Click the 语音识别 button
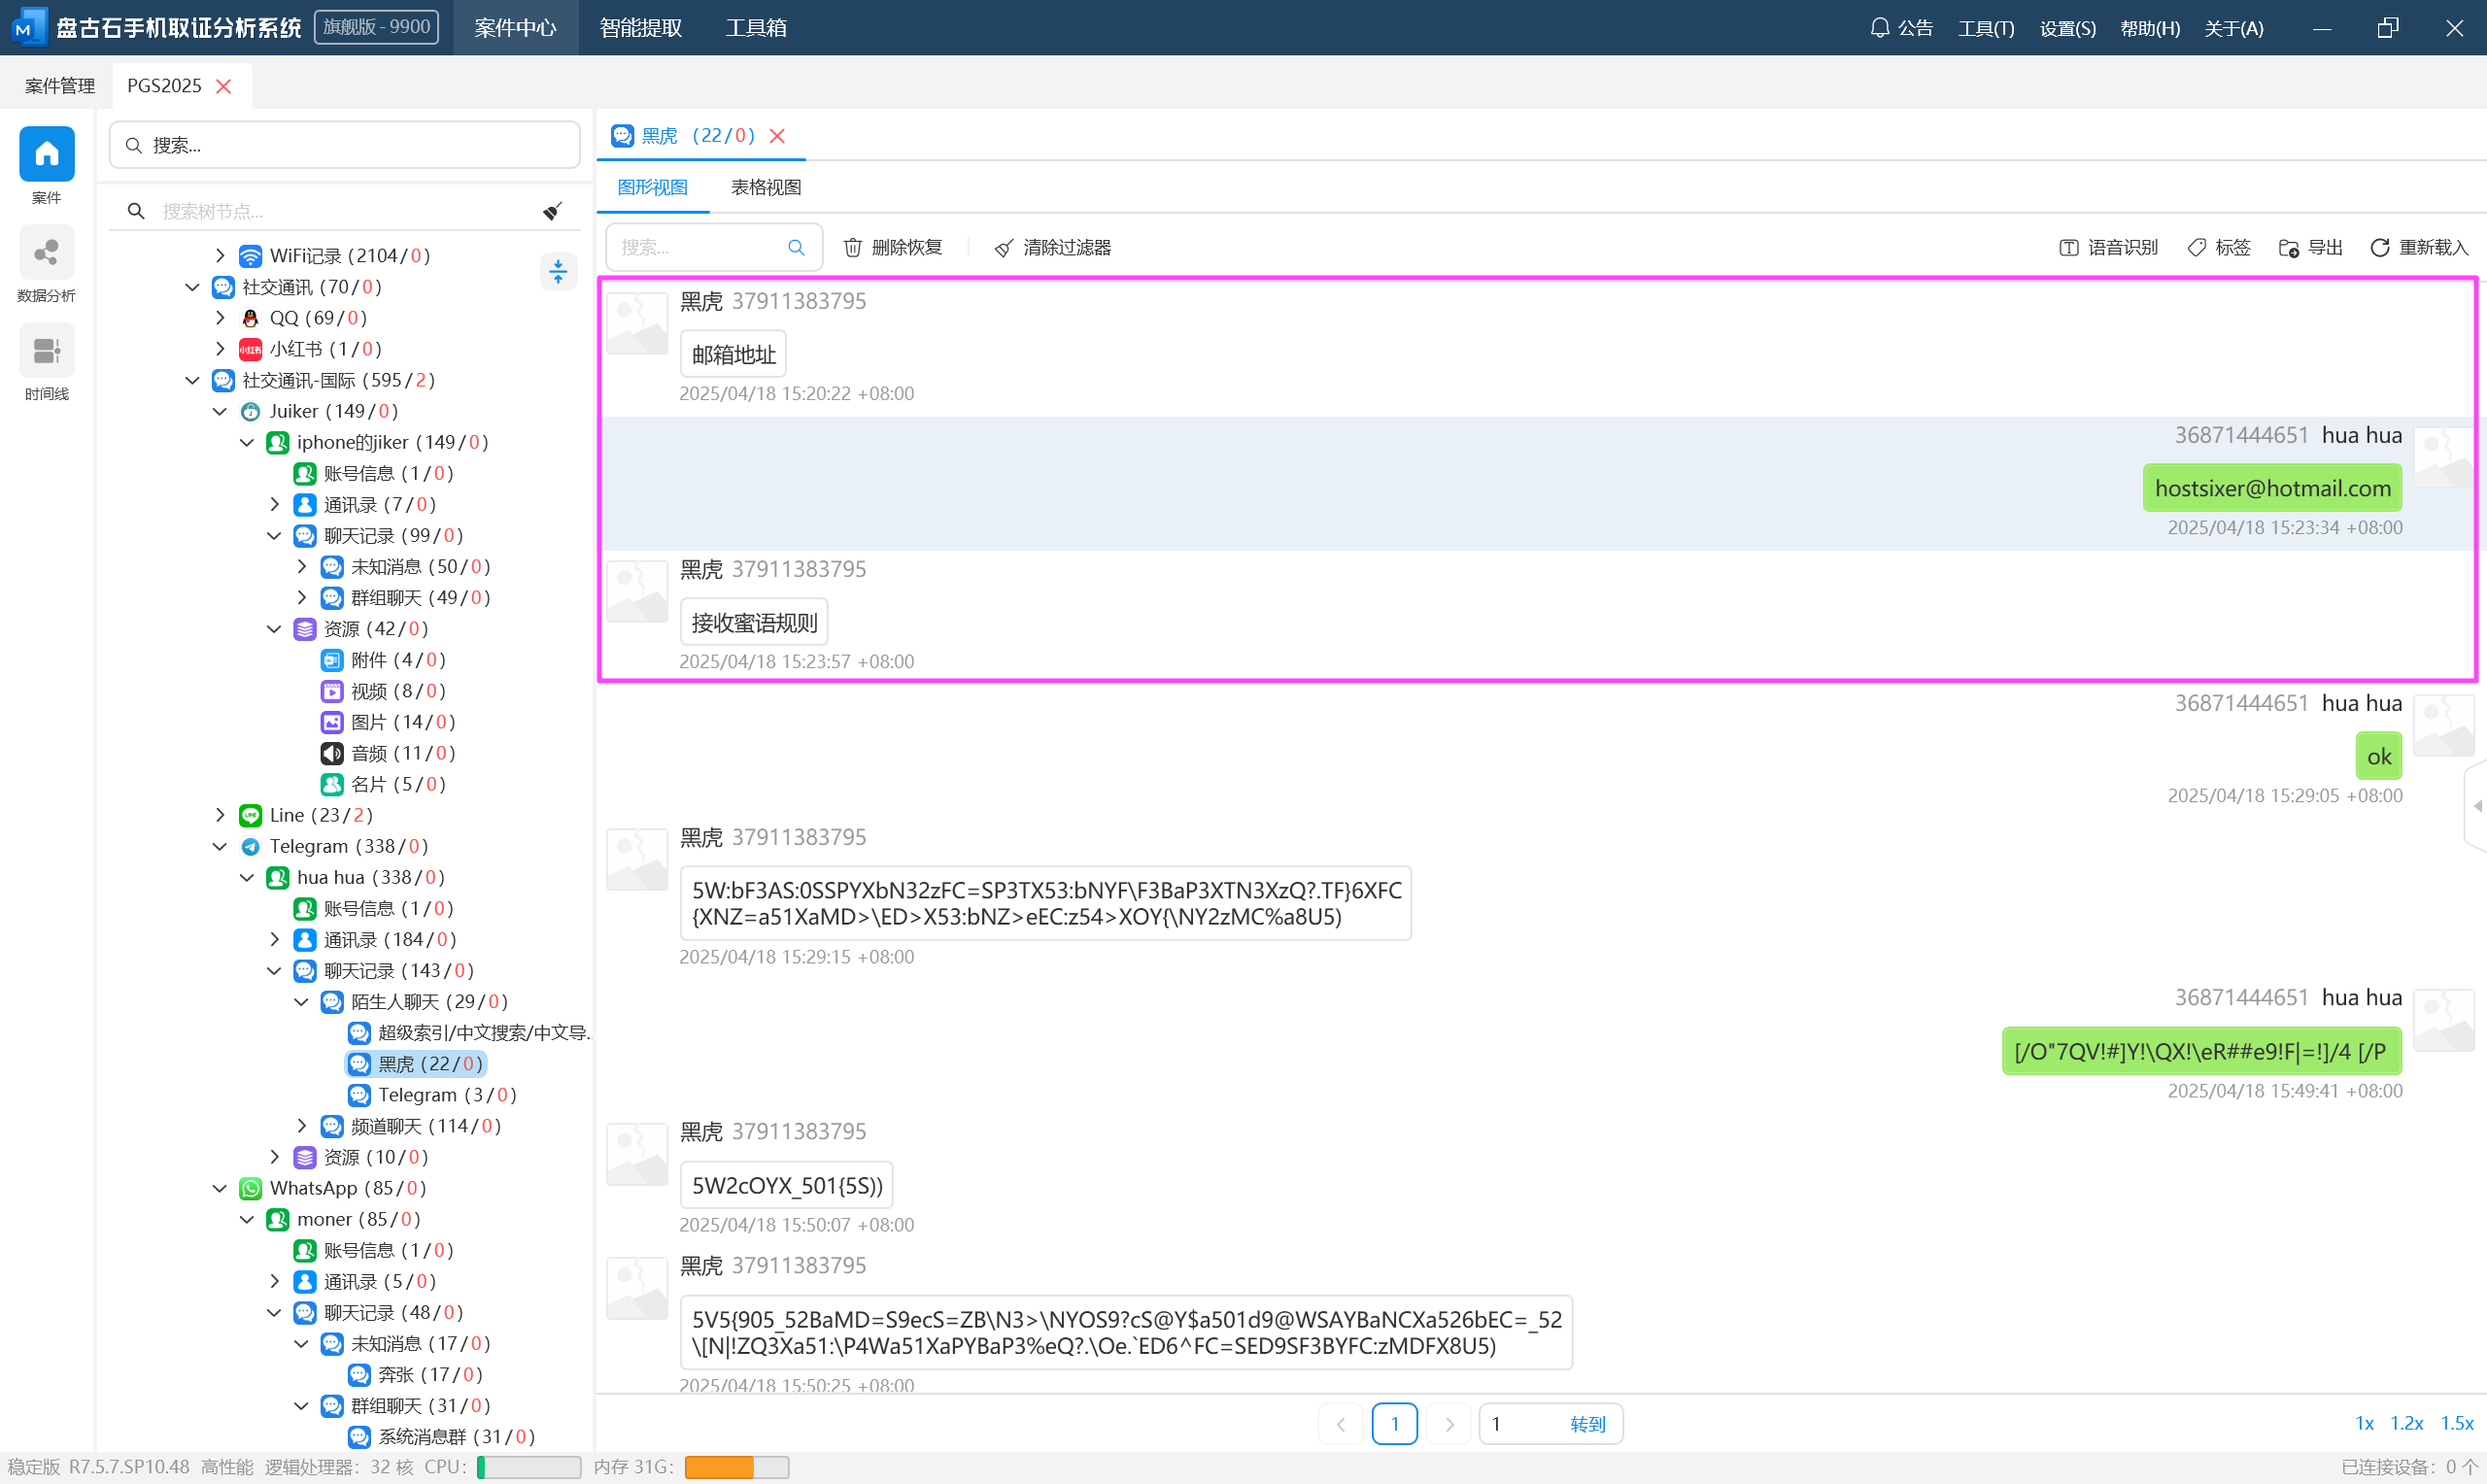The image size is (2487, 1484). (2108, 247)
